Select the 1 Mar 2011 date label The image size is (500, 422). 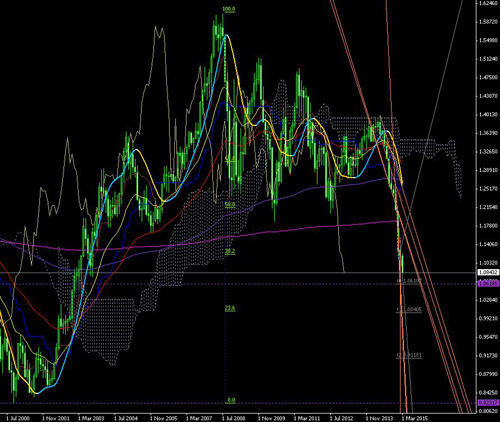[x=307, y=418]
